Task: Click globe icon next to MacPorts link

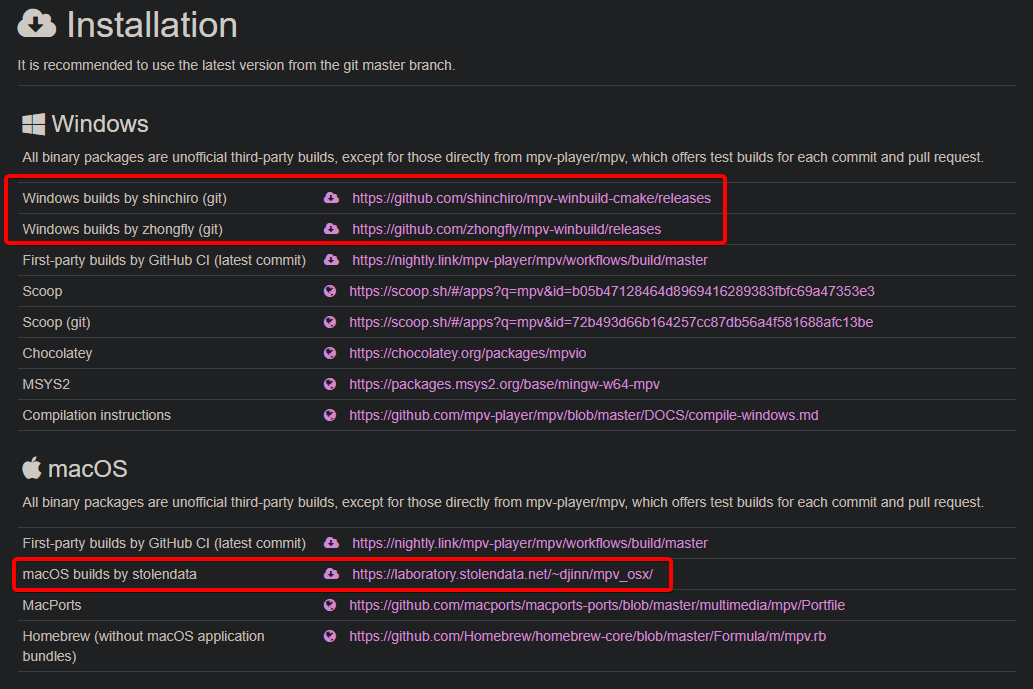Action: coord(330,605)
